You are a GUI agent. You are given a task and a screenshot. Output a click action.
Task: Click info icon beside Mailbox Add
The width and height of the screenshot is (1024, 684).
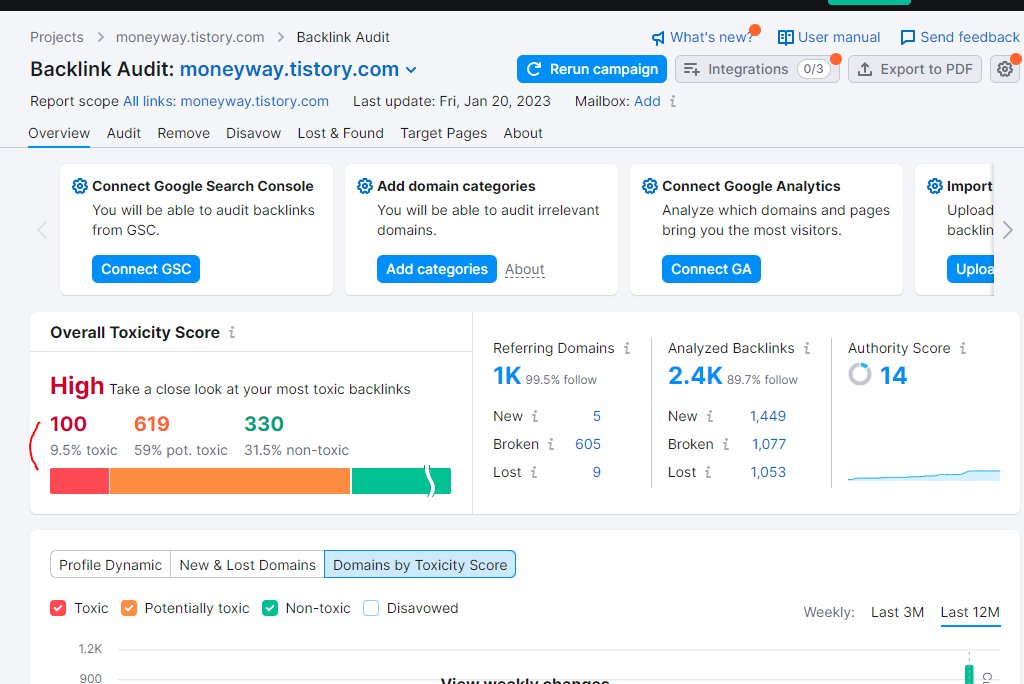[x=673, y=101]
